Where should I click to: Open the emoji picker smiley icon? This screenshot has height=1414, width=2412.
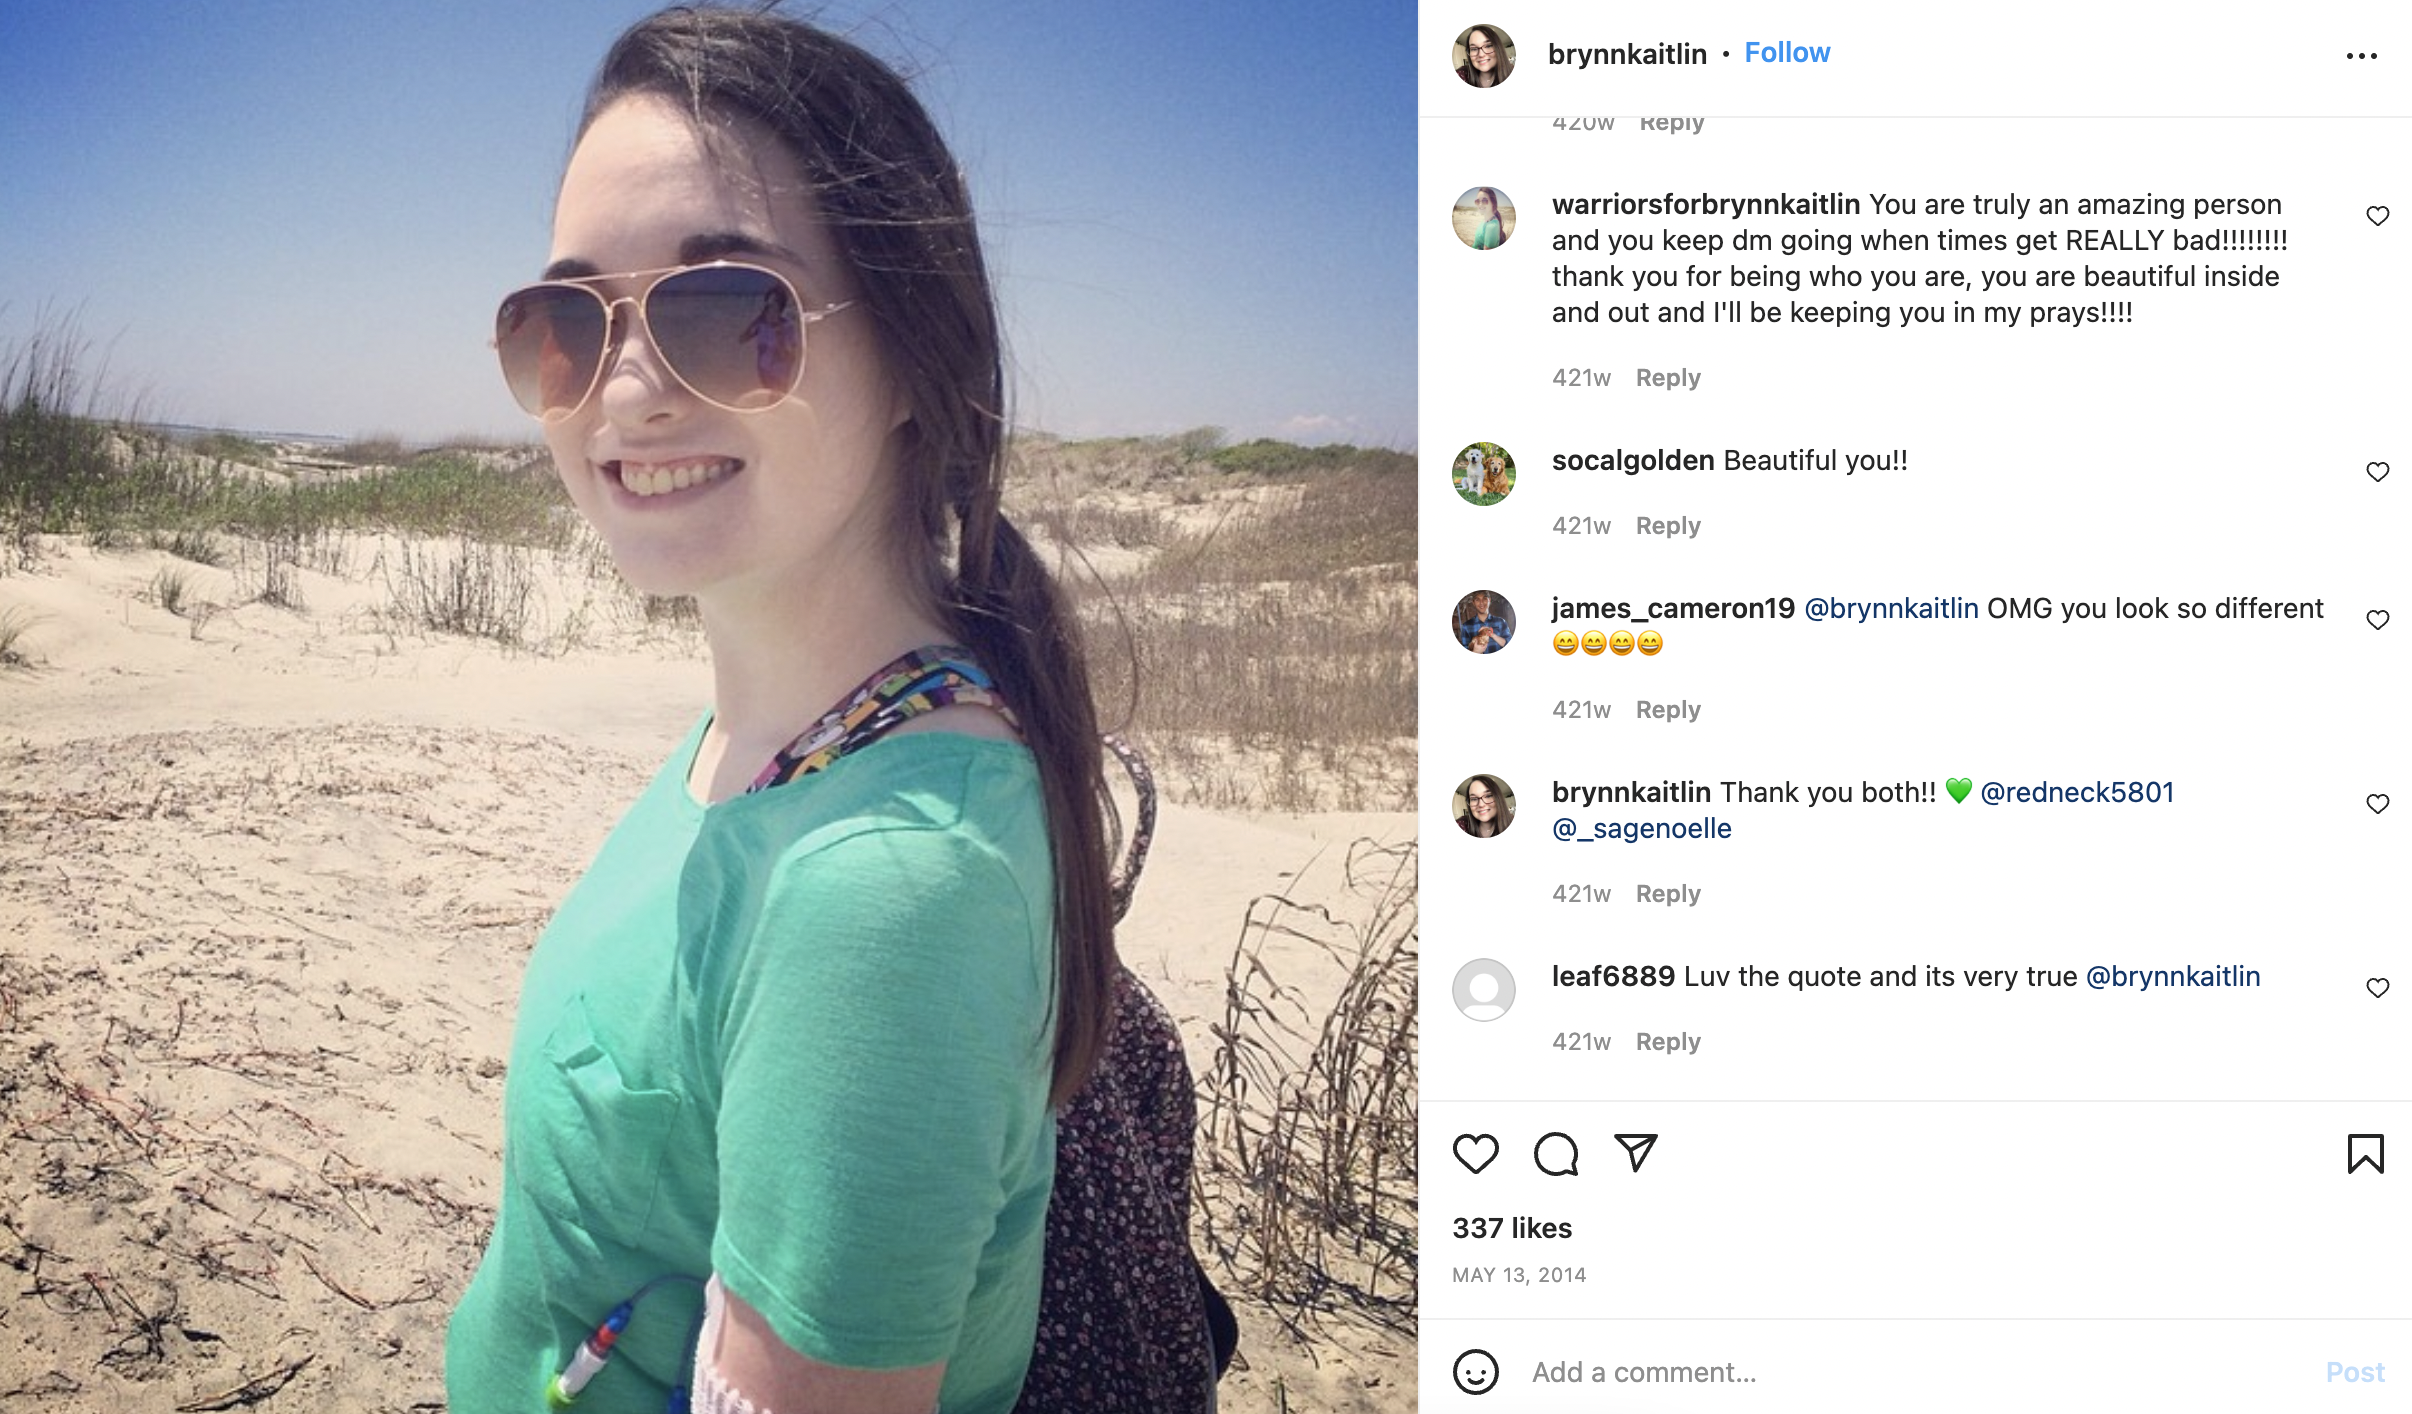[1475, 1372]
